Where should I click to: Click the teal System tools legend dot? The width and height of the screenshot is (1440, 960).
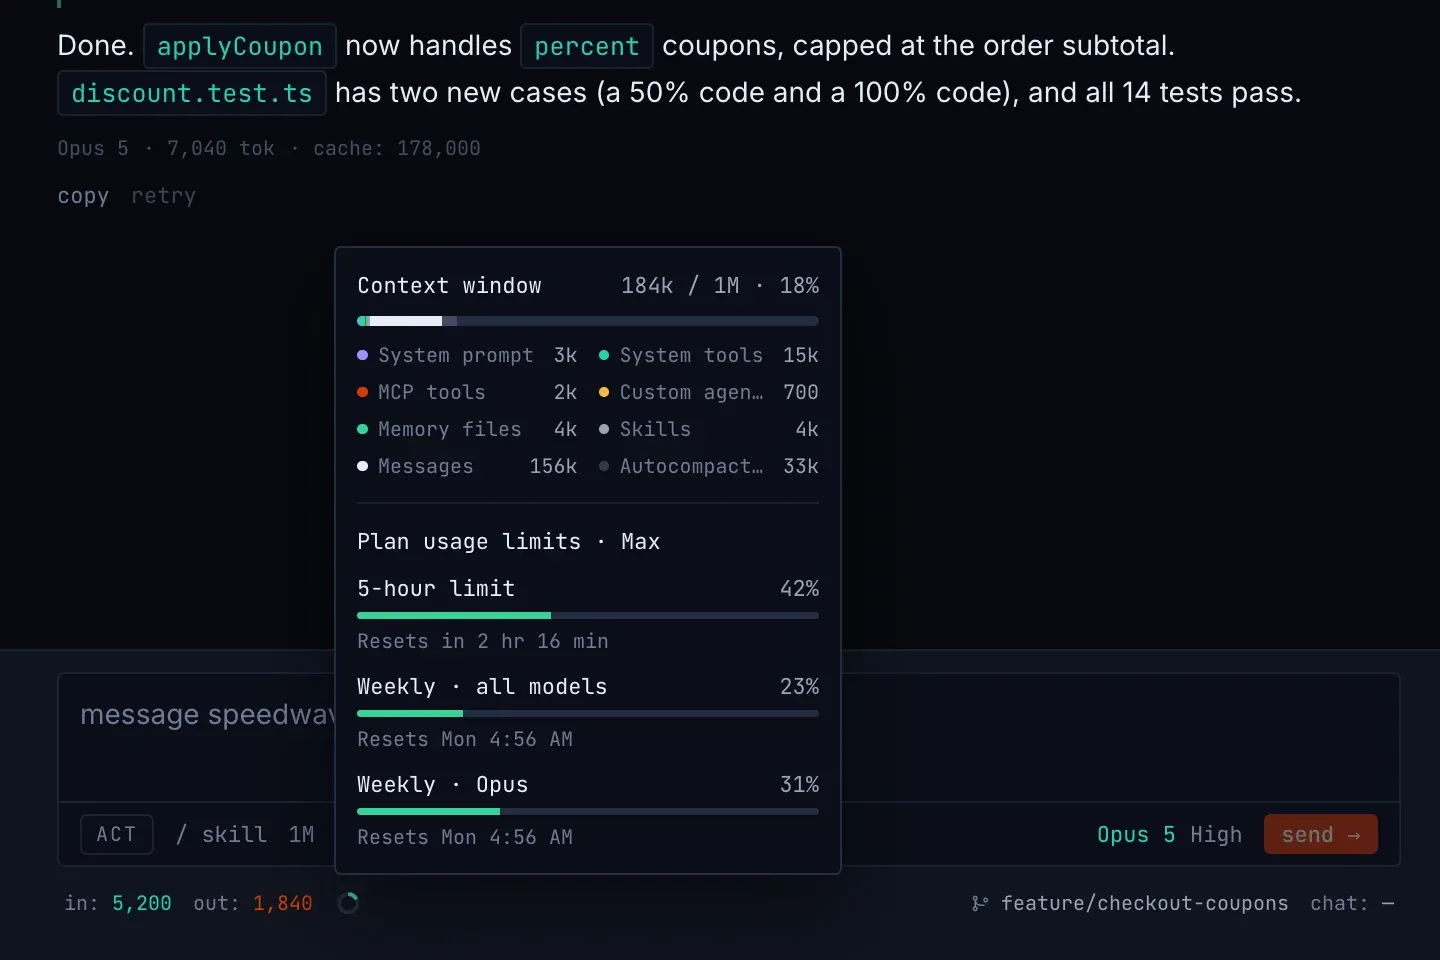604,355
